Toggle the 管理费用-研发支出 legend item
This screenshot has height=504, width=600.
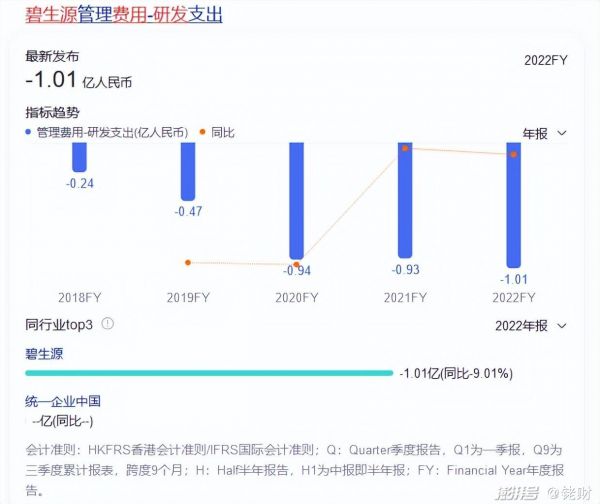[x=107, y=132]
